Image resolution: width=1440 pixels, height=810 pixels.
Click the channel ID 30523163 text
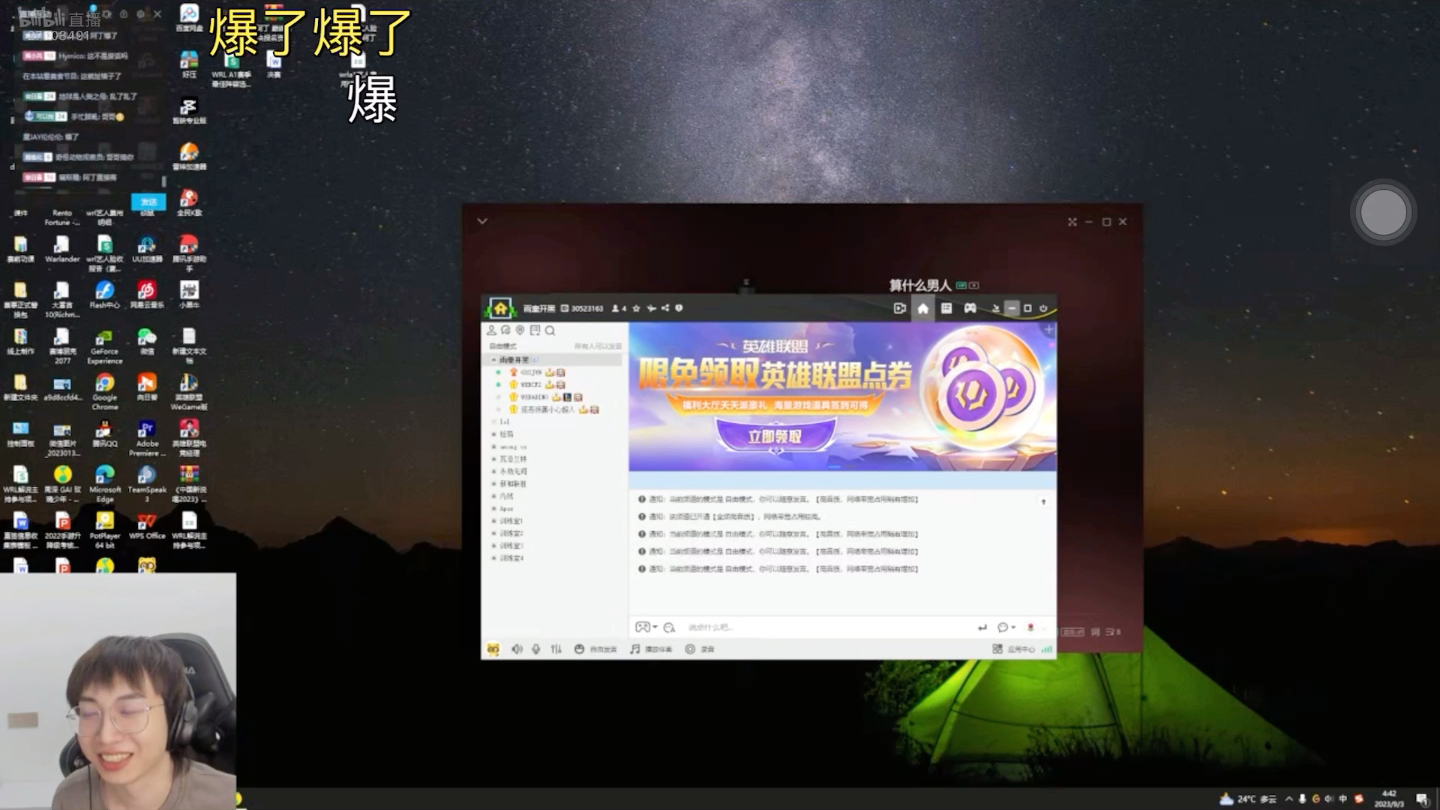pos(586,308)
